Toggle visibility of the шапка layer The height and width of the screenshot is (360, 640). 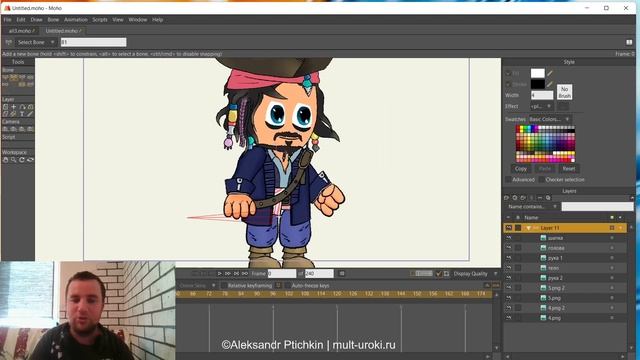click(509, 238)
